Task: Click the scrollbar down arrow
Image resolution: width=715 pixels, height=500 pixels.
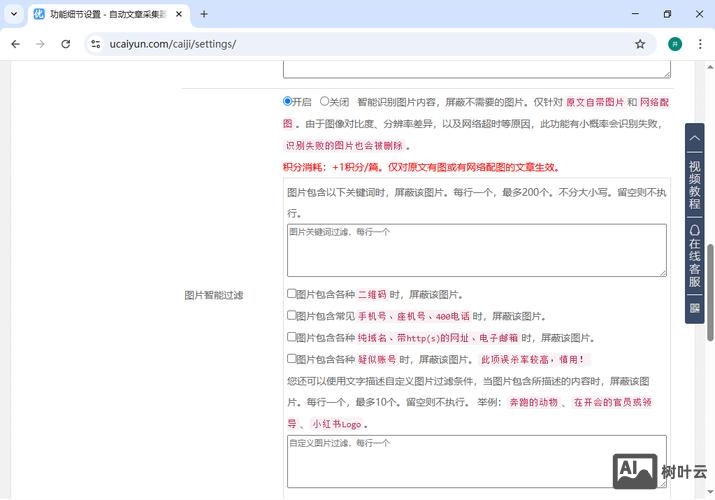Action: click(x=710, y=491)
